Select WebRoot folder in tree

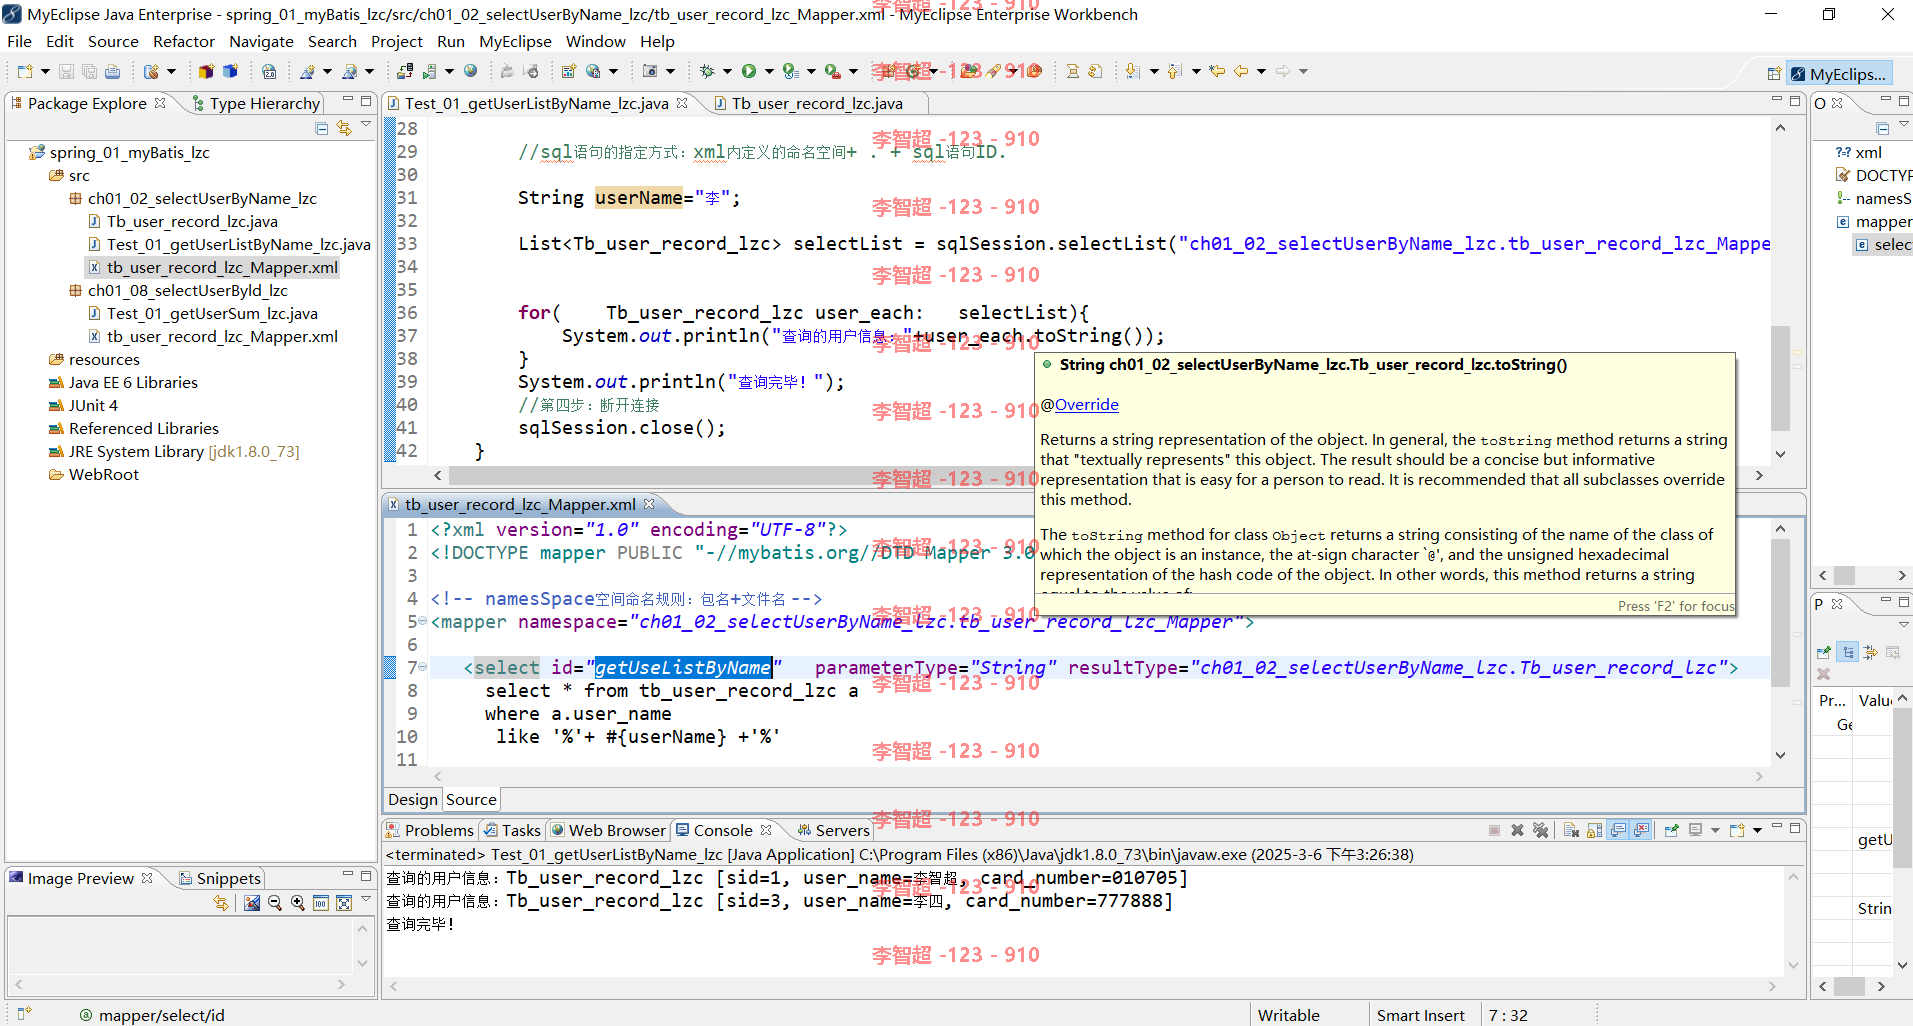click(103, 474)
